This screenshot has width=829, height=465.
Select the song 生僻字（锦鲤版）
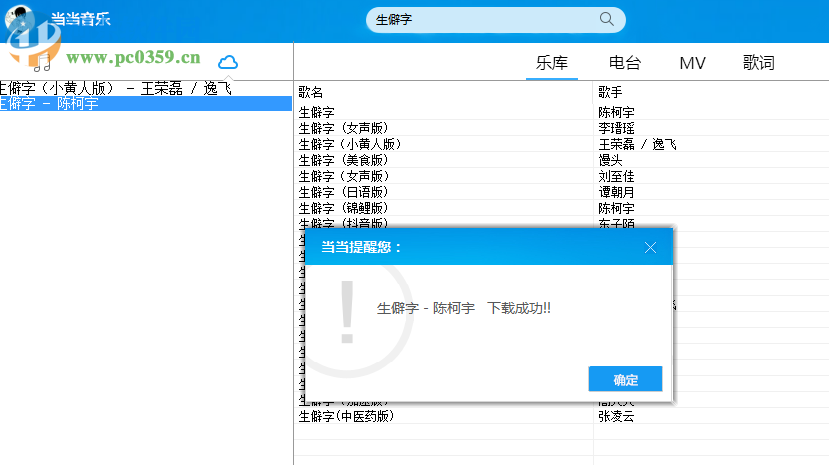click(x=344, y=208)
